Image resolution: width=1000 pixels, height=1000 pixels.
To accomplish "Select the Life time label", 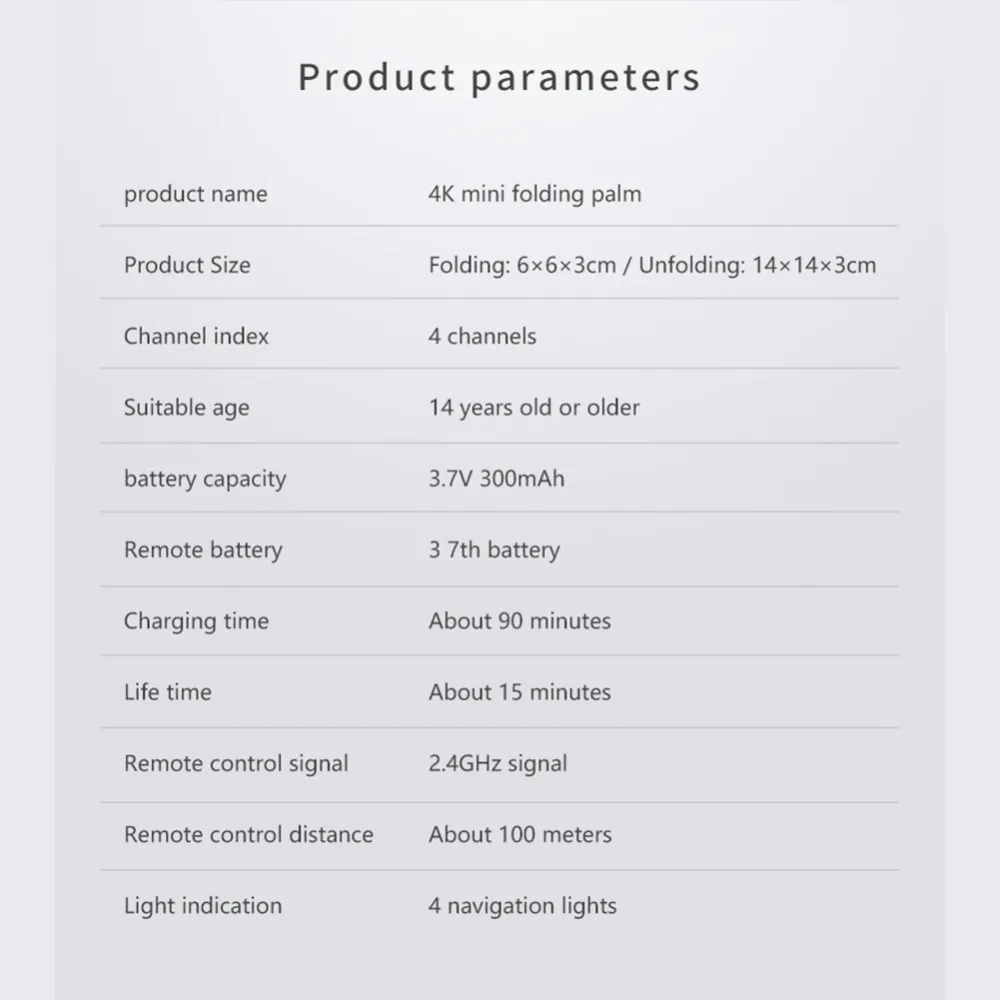I will click(168, 692).
